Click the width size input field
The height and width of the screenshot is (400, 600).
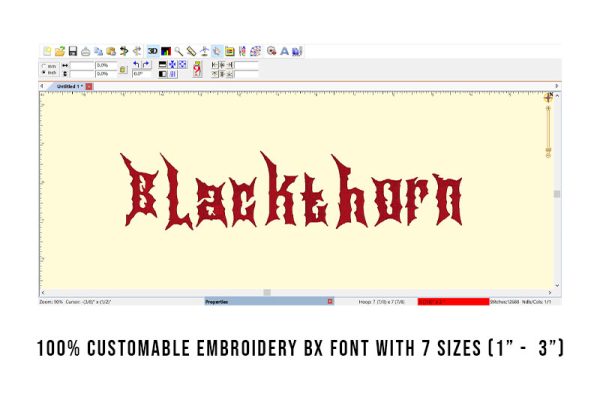82,65
